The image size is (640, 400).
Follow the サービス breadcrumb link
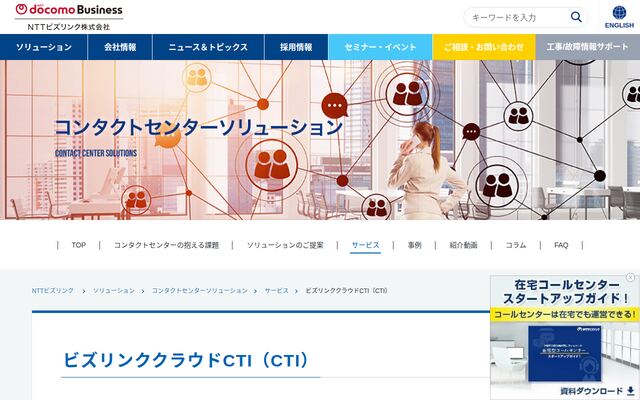point(277,291)
